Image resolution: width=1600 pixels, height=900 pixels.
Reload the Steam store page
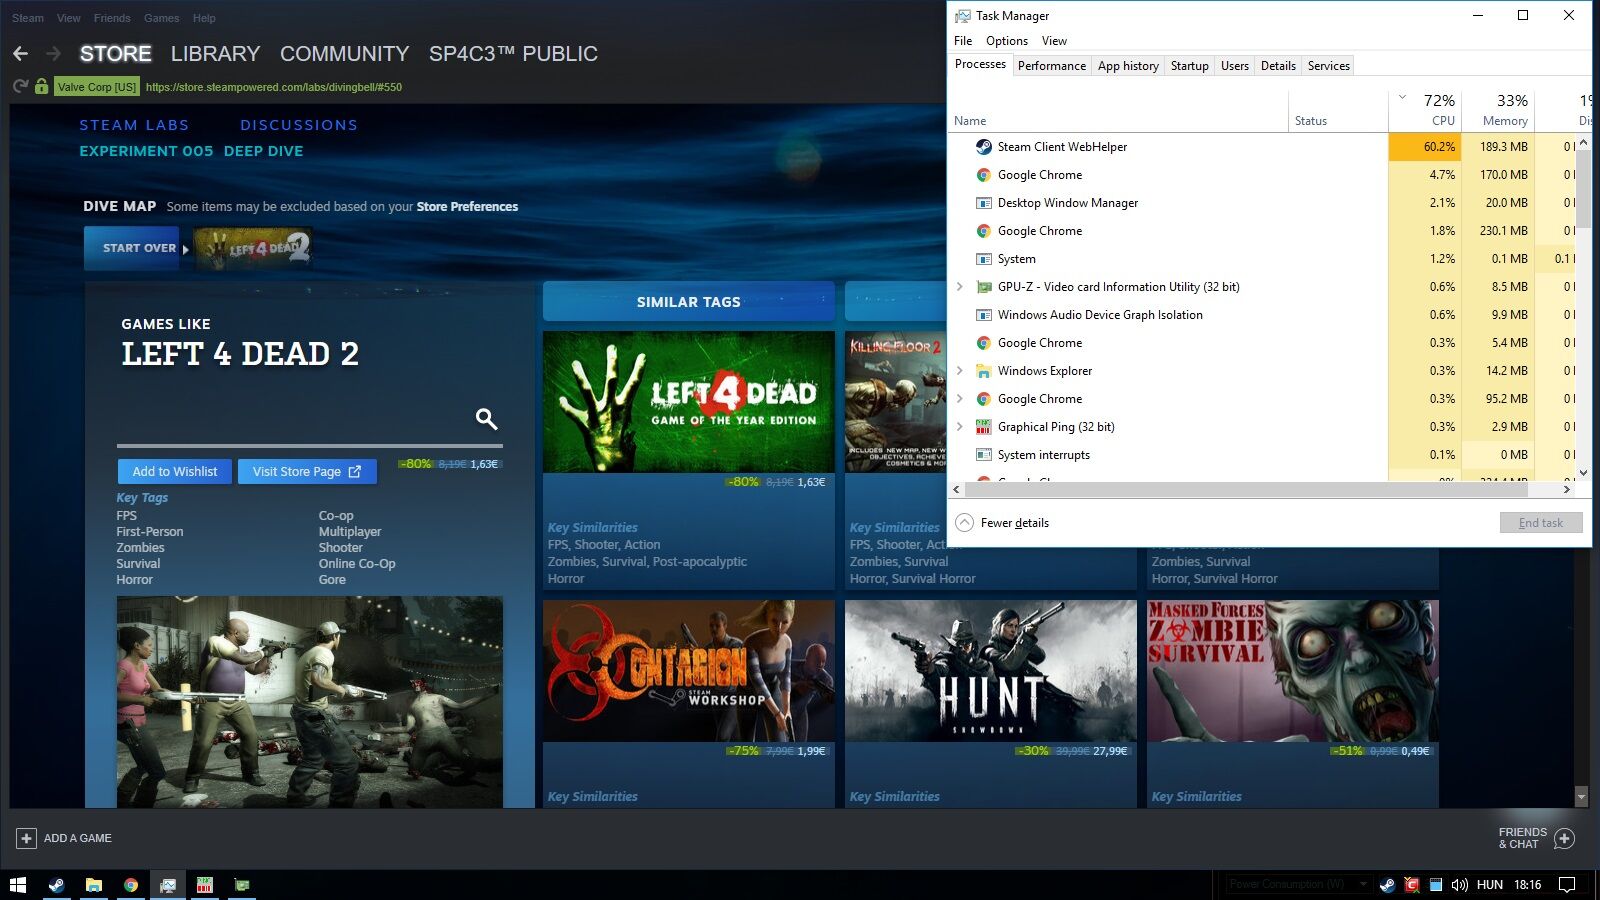click(x=20, y=87)
